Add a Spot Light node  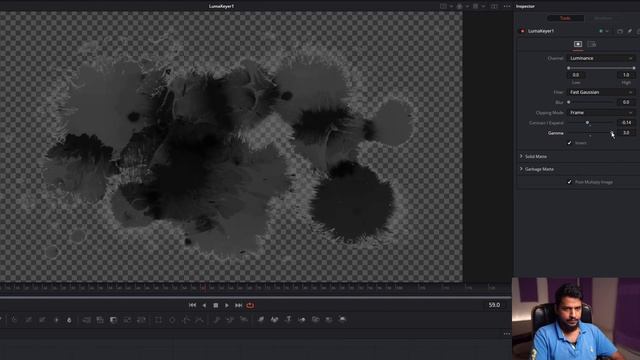(x=329, y=320)
